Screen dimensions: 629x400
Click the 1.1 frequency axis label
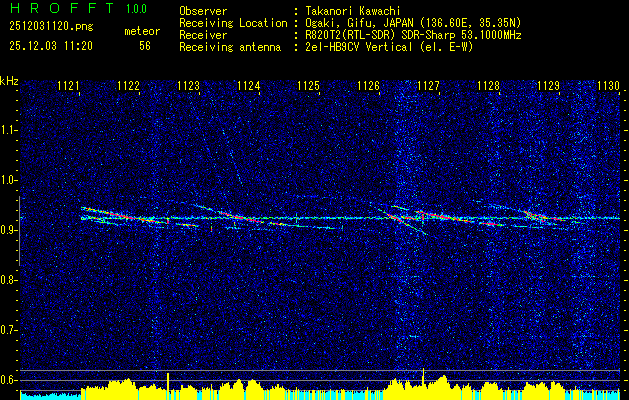coord(7,130)
